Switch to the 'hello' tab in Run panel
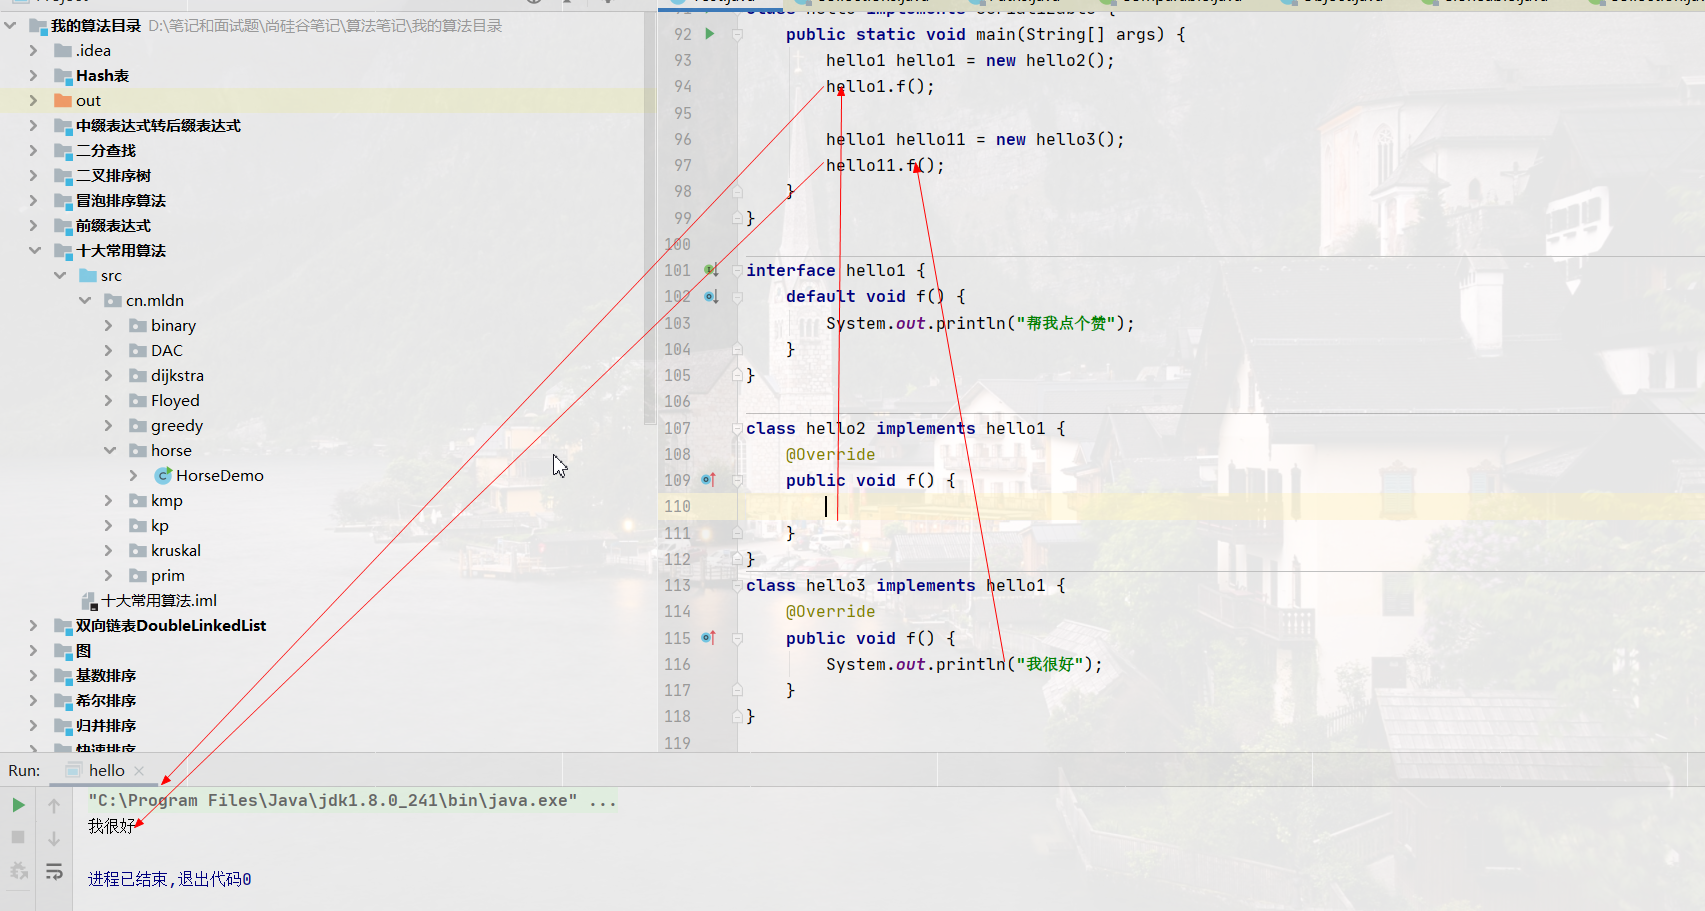 [107, 770]
